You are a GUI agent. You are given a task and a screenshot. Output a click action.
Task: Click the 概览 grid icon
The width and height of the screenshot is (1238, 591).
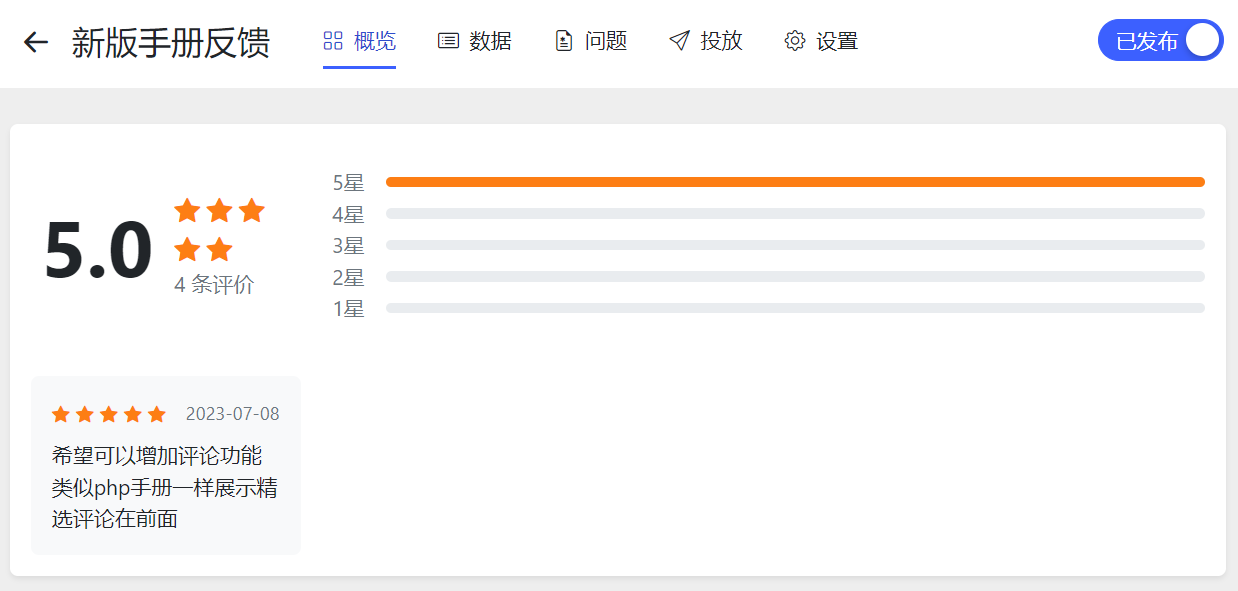[x=333, y=41]
